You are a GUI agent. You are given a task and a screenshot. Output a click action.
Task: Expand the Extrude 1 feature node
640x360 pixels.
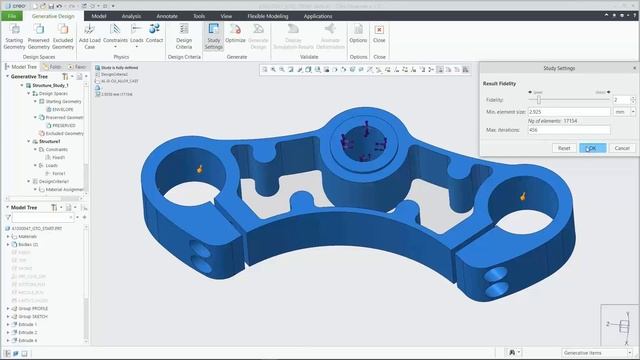[8, 324]
